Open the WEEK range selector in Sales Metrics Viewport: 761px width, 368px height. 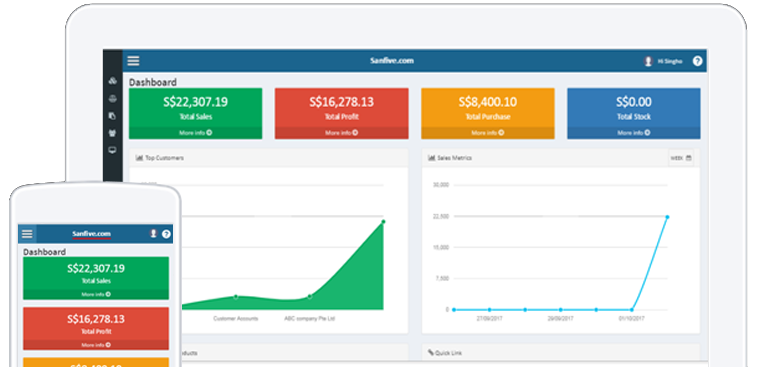(681, 158)
